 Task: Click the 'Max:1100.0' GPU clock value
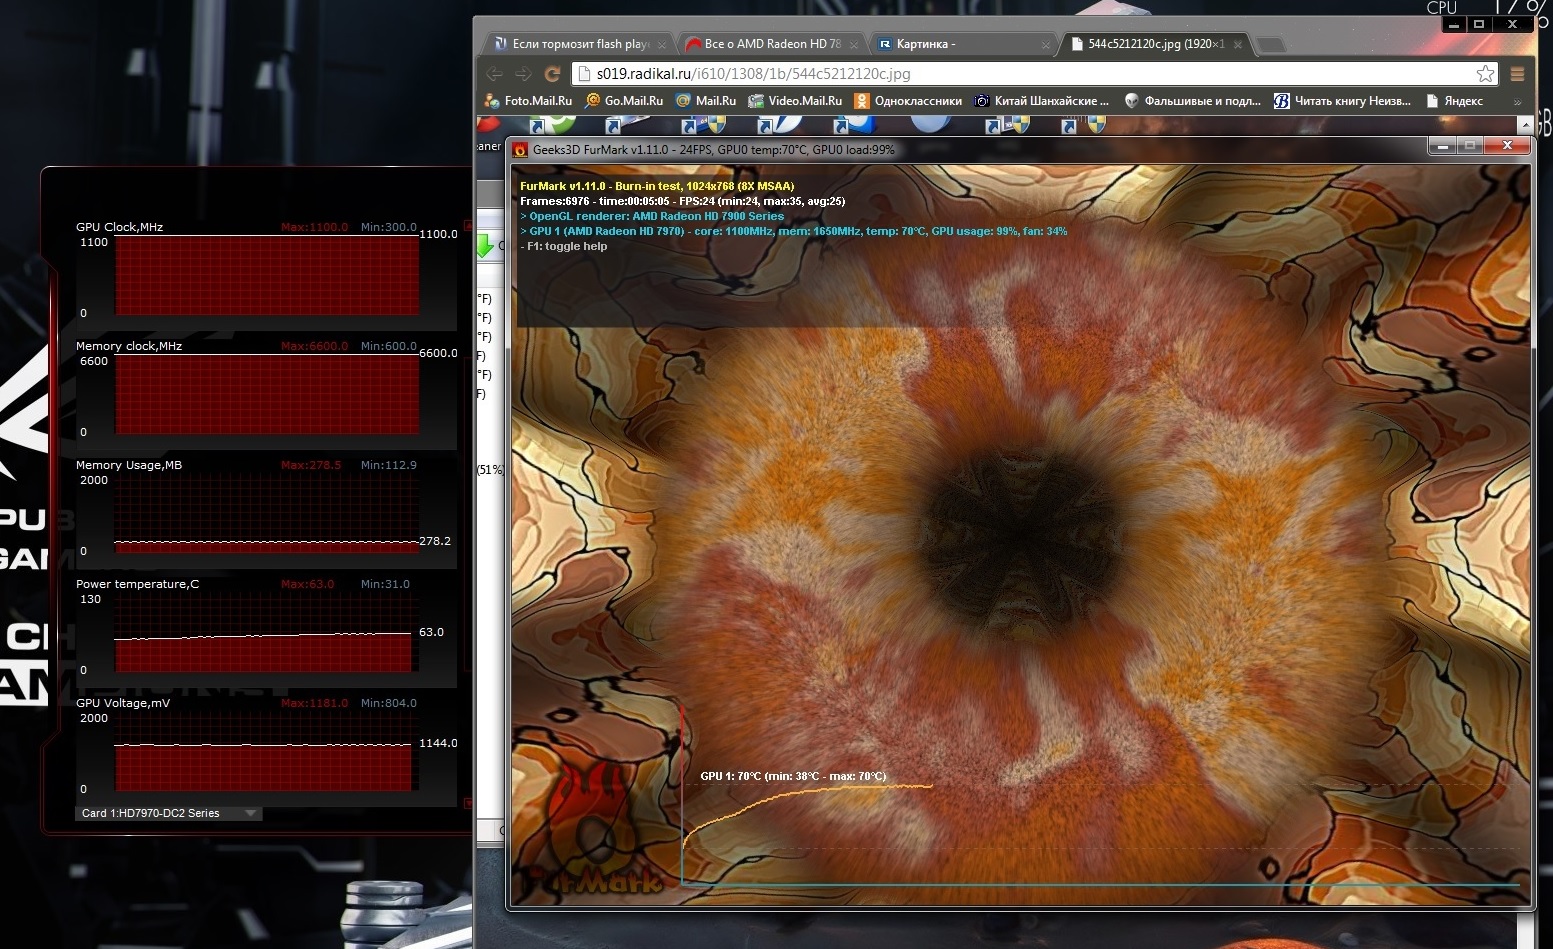coord(314,227)
